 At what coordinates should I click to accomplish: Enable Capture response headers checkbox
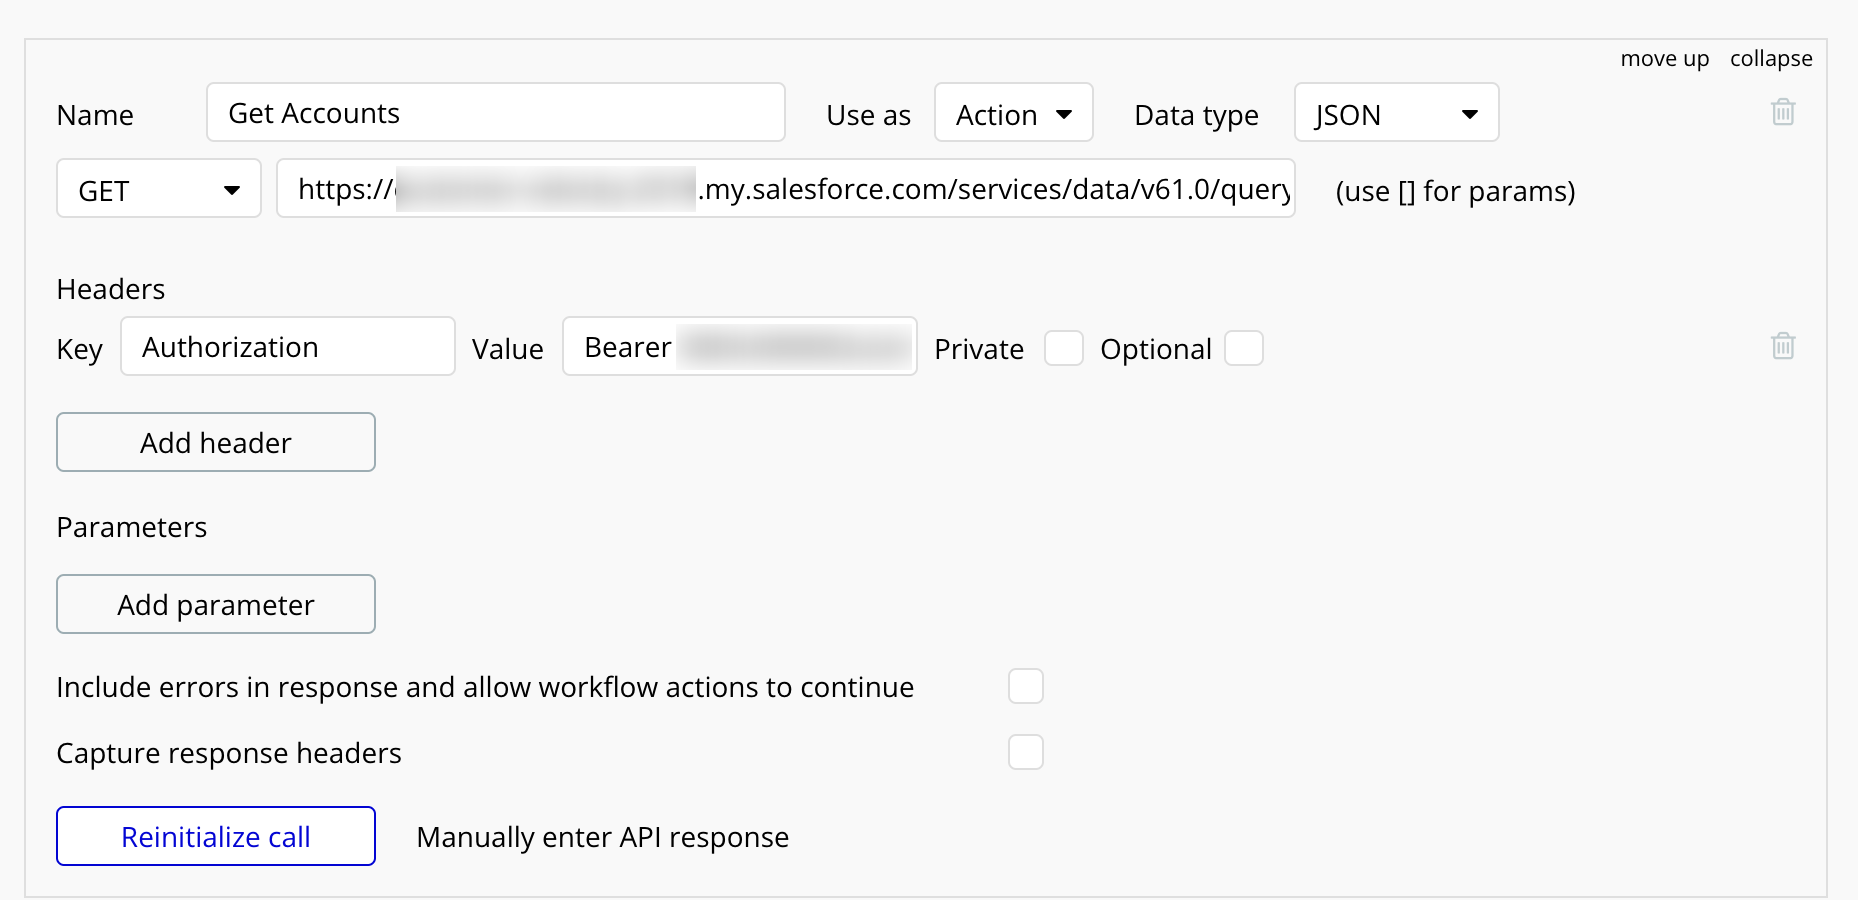[x=1025, y=752]
